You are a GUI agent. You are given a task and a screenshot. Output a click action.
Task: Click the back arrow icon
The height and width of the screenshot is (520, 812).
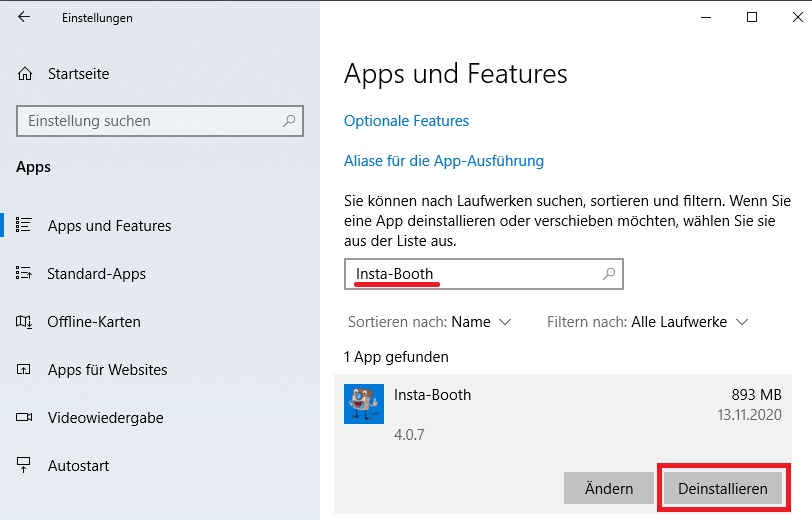(x=24, y=17)
